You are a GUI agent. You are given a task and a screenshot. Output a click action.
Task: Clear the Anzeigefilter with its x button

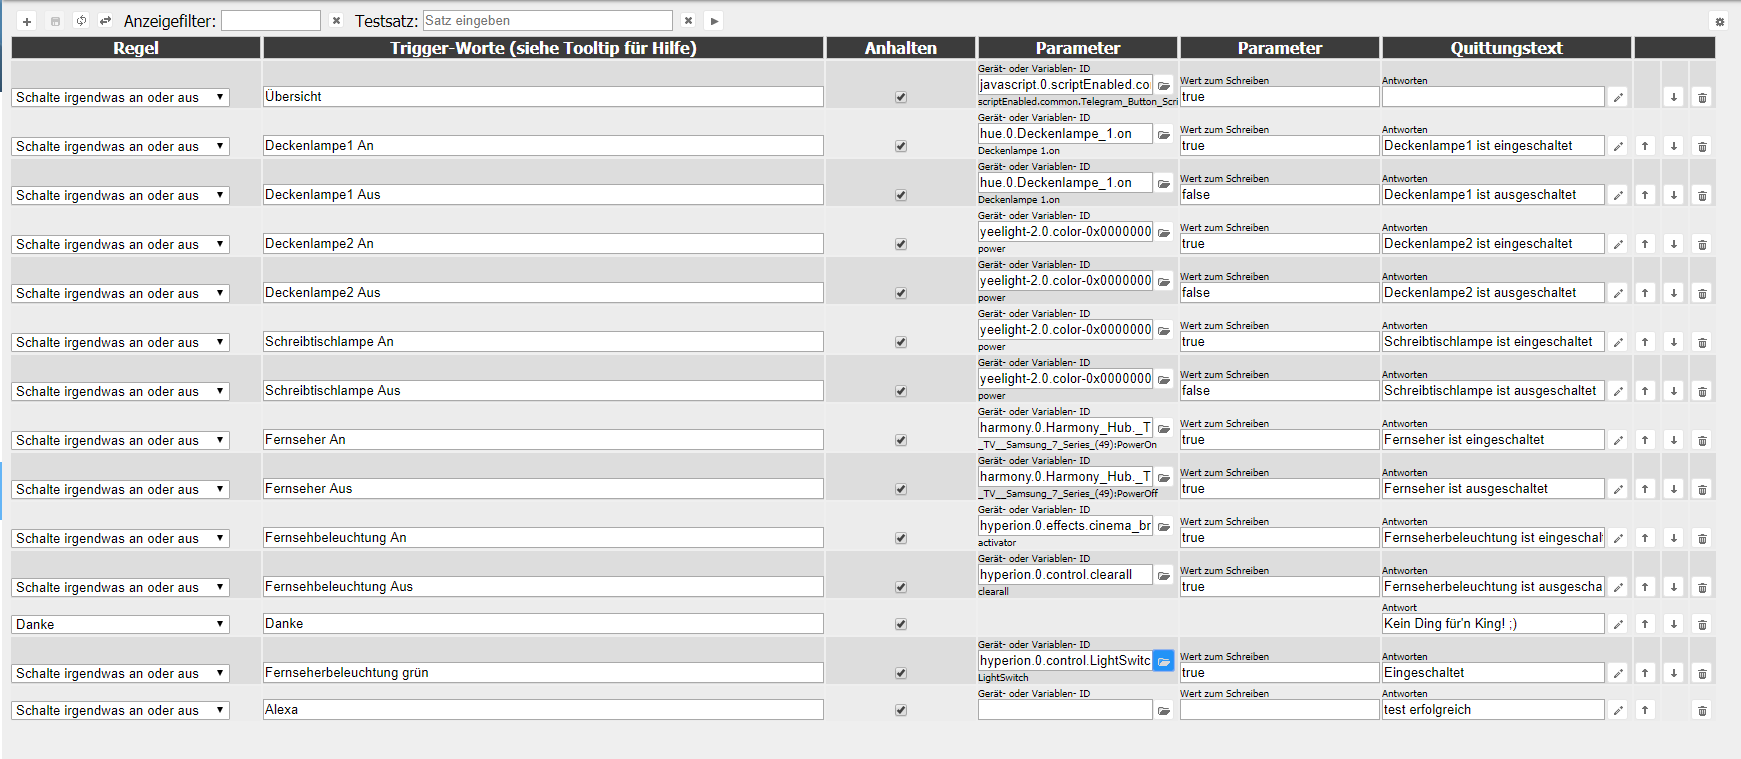pos(336,21)
